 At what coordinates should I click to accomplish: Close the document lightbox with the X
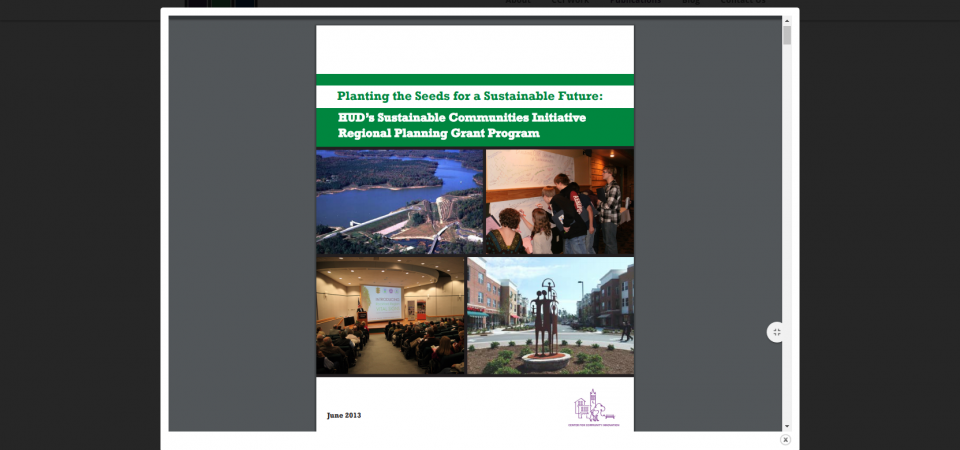point(785,440)
